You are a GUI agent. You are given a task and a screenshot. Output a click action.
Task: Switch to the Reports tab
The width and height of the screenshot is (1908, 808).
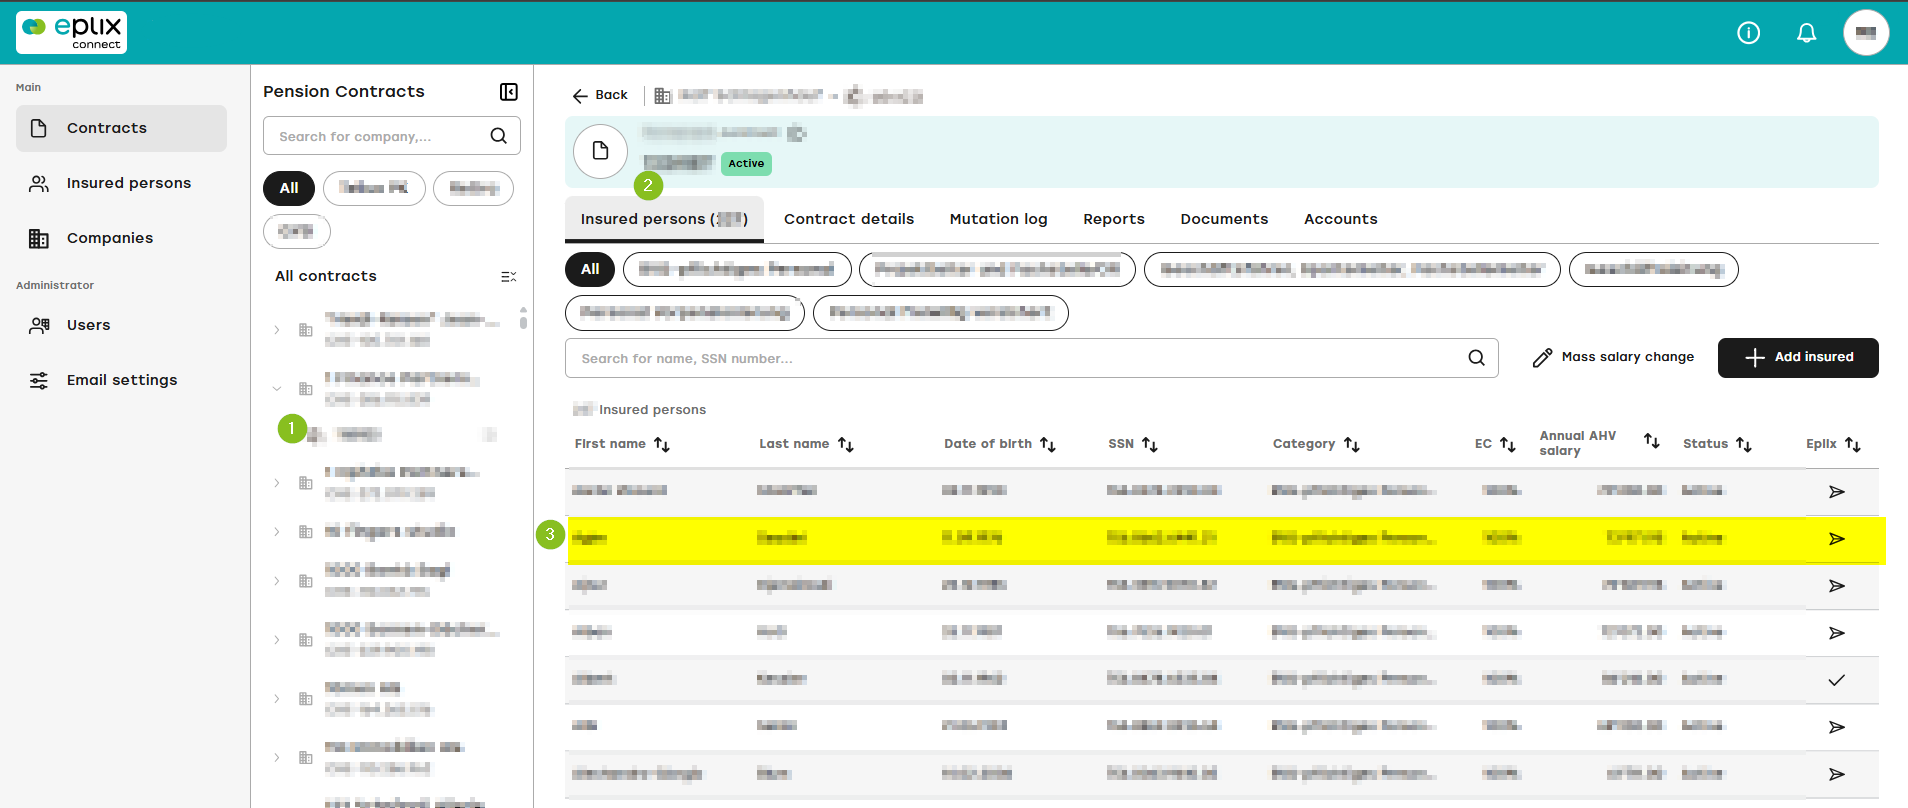click(x=1114, y=219)
